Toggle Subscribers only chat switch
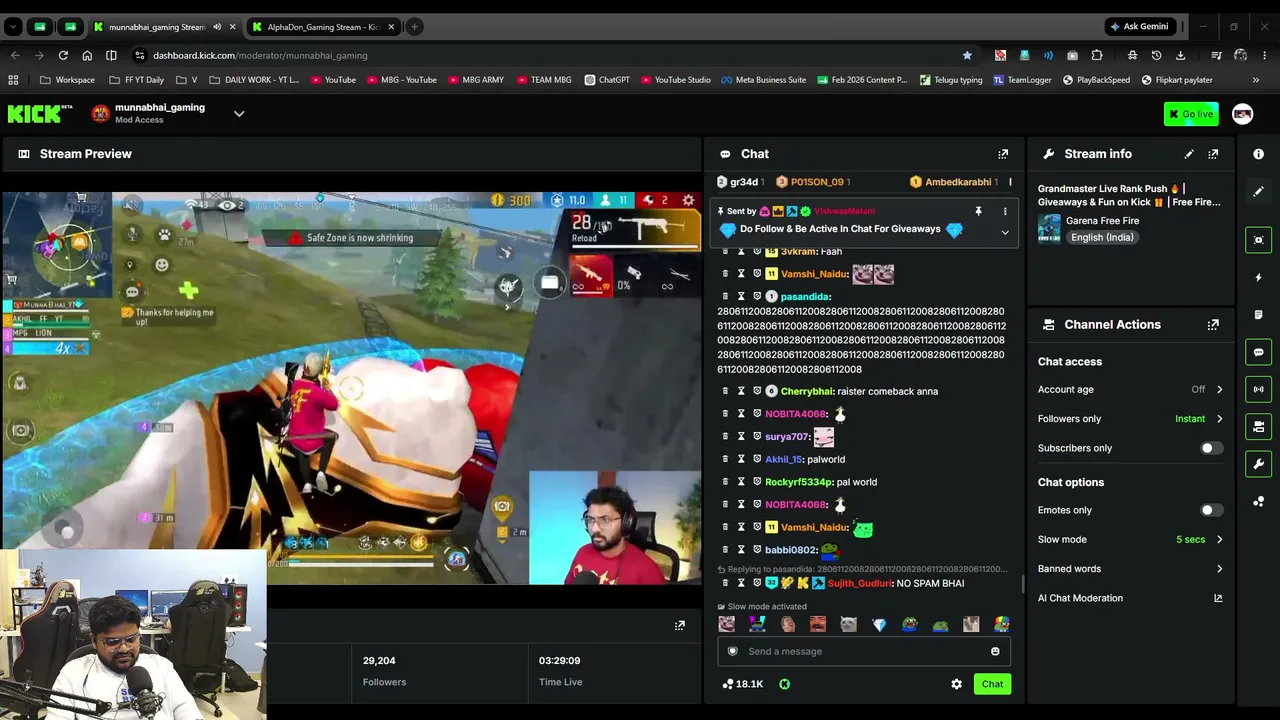Screen dimensions: 1280x720 click(x=1210, y=448)
